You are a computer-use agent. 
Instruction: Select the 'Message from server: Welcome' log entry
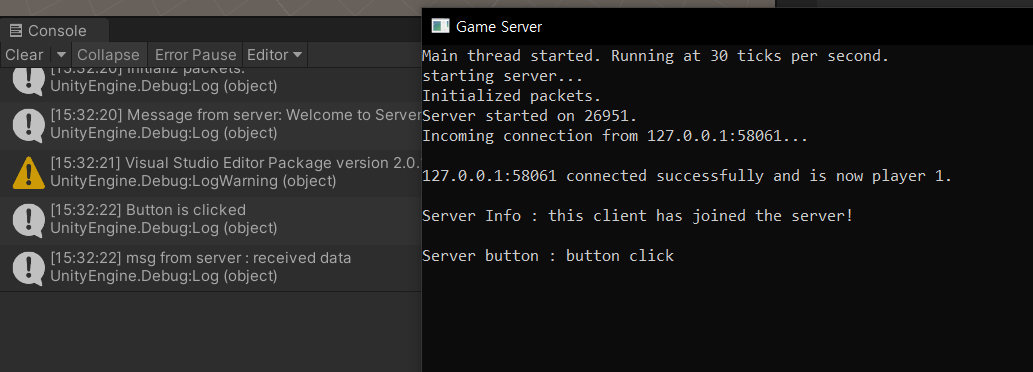pos(211,125)
